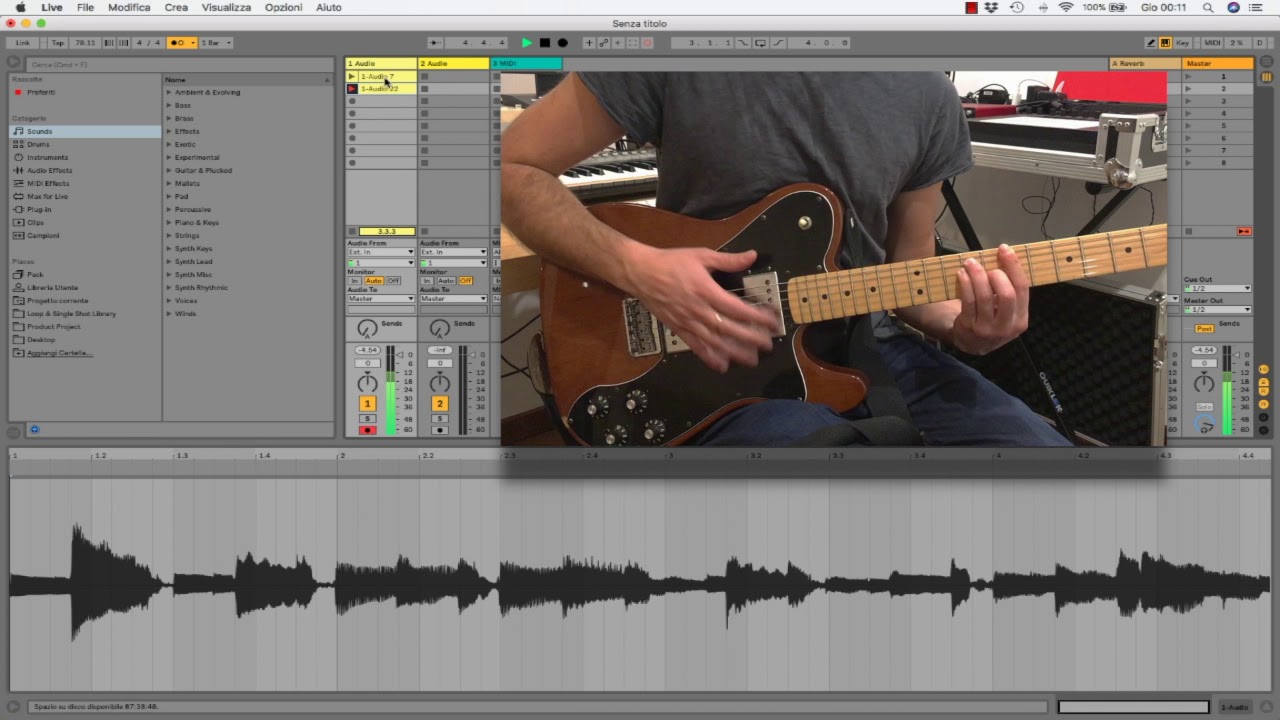Start playback with the green Play button
The width and height of the screenshot is (1280, 720).
click(x=527, y=43)
